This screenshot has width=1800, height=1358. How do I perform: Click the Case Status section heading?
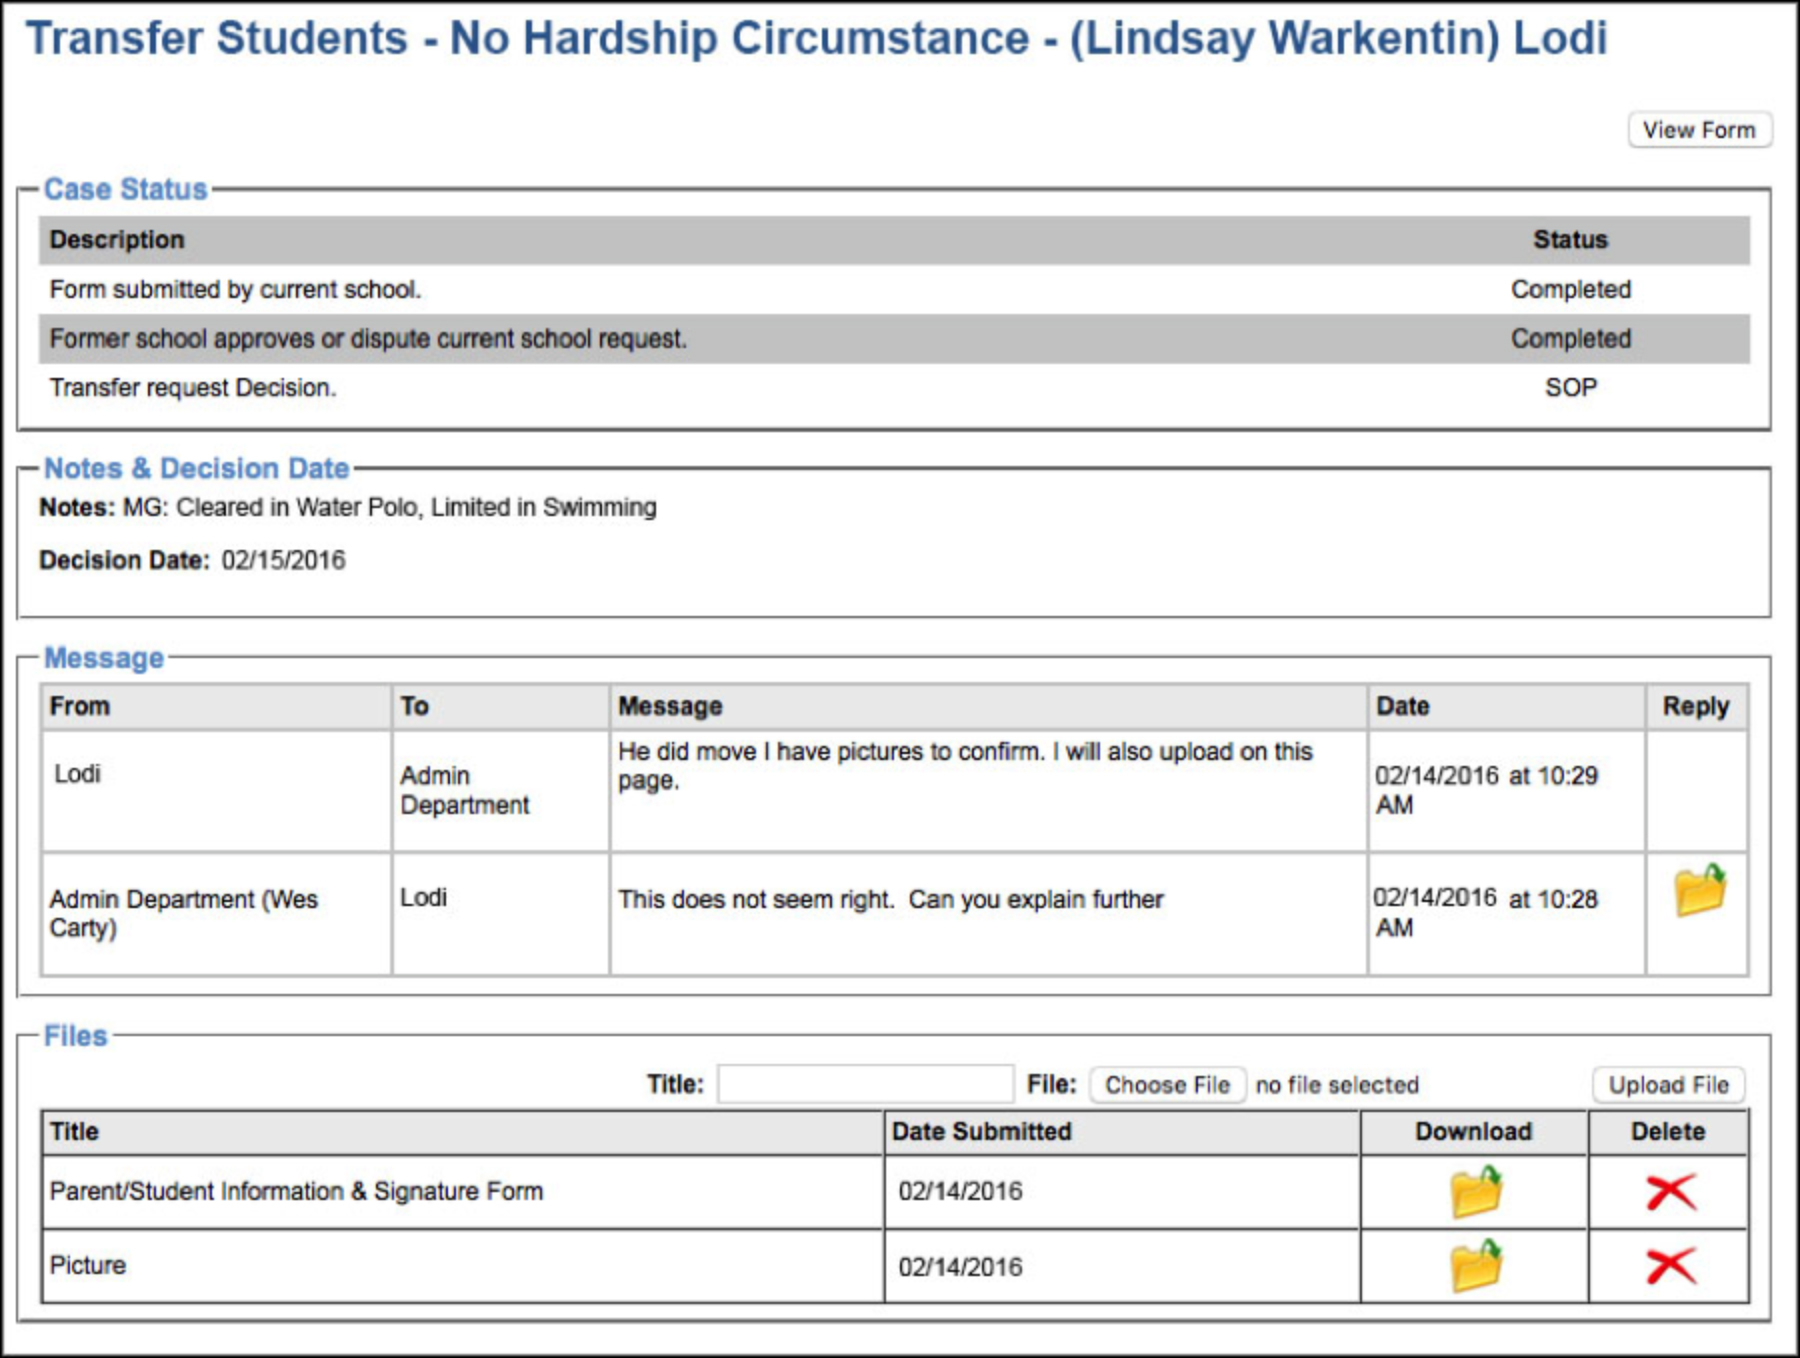click(125, 189)
